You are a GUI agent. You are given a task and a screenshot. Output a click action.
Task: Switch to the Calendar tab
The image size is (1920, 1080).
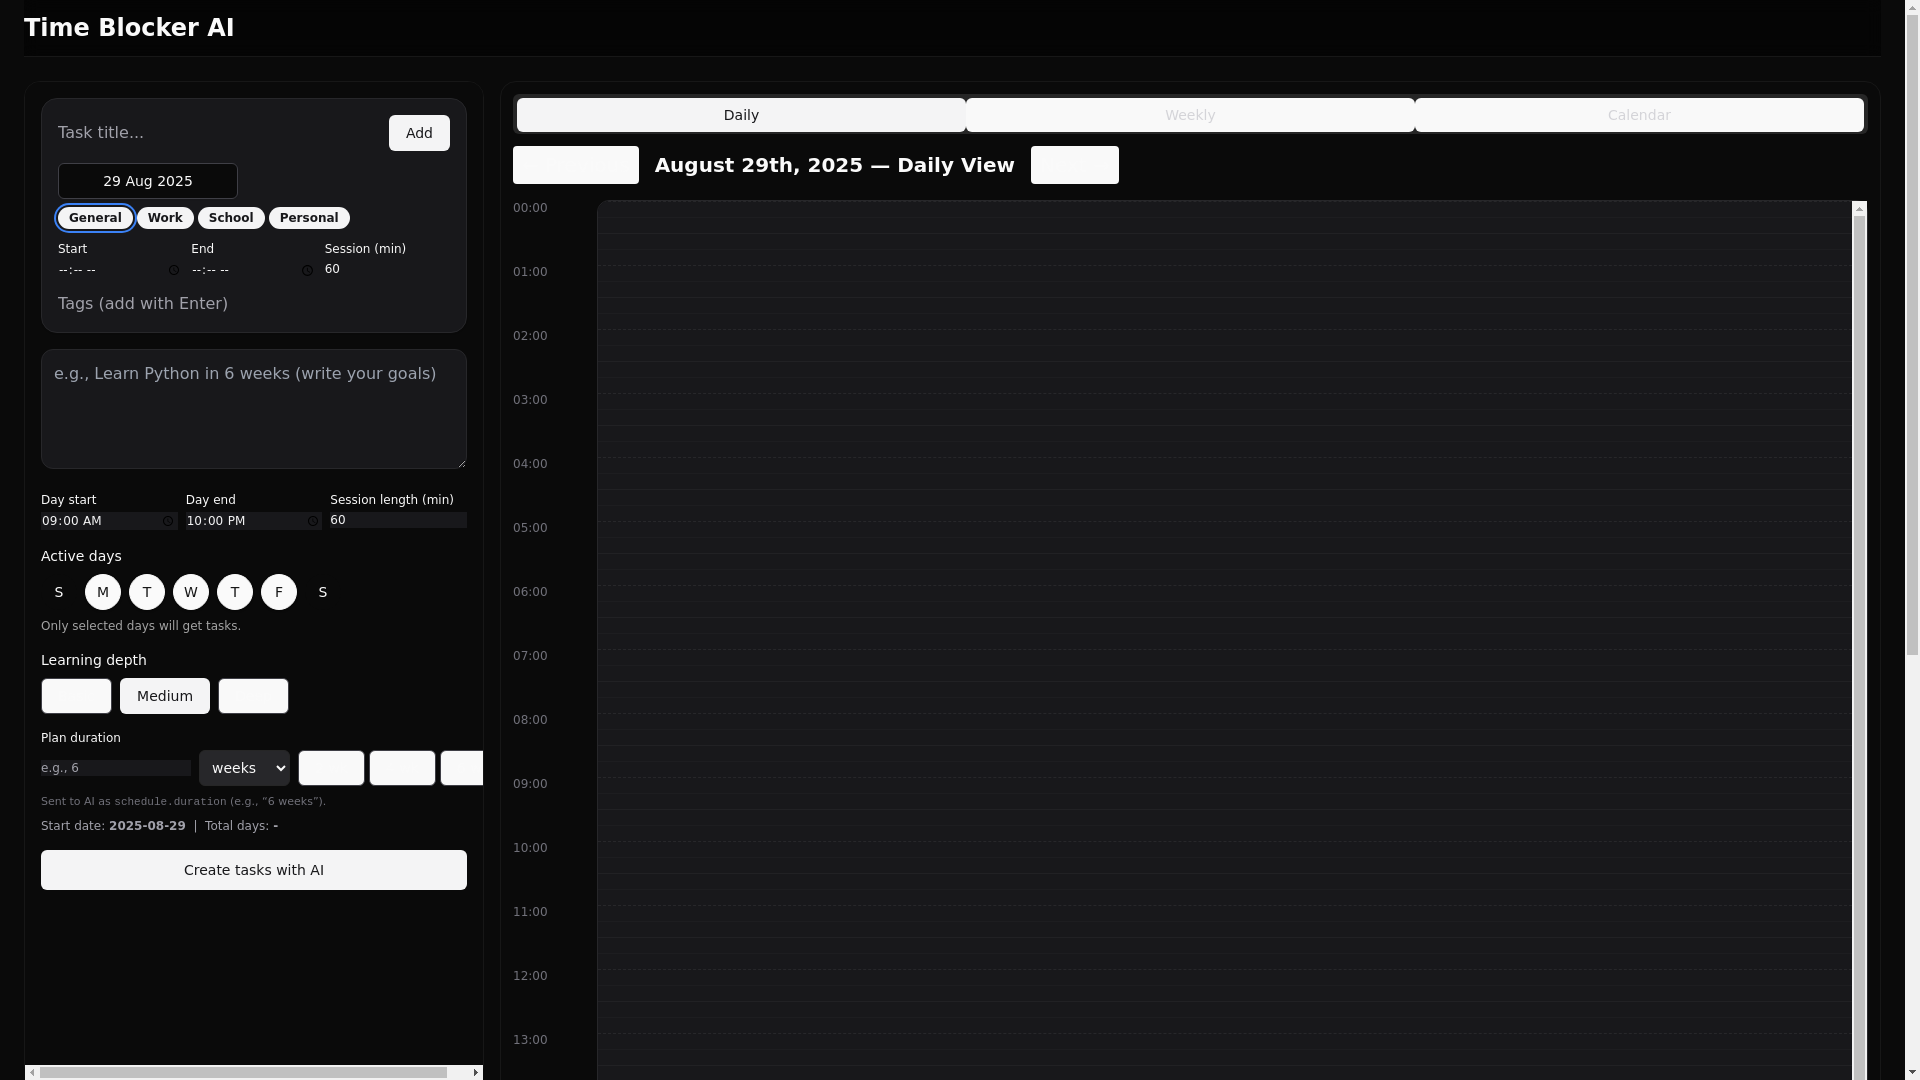point(1639,115)
